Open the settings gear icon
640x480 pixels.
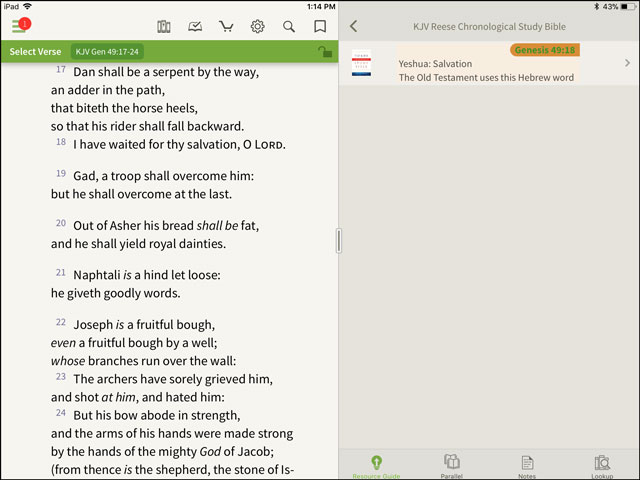pyautogui.click(x=258, y=27)
